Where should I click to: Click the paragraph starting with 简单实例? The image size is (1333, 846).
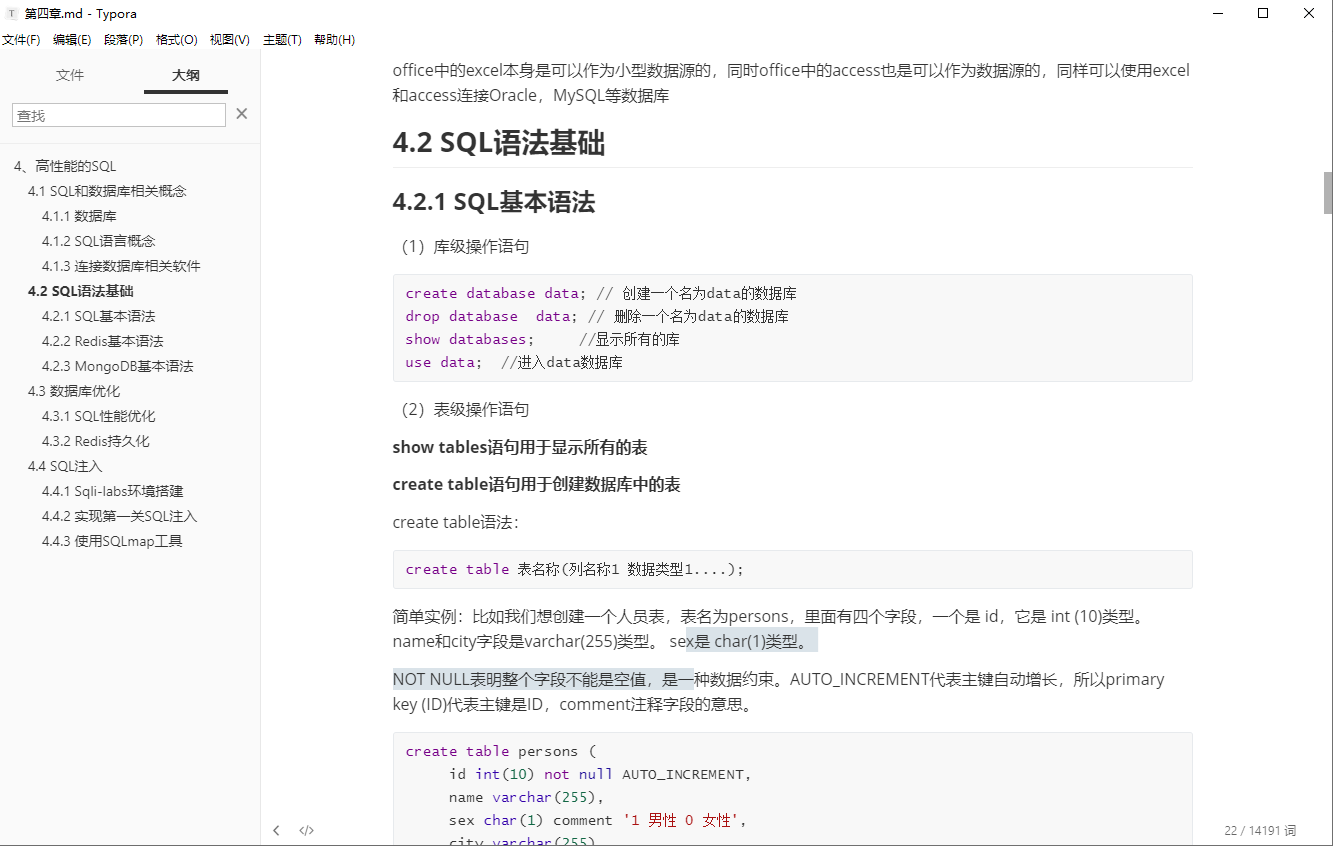click(x=770, y=629)
